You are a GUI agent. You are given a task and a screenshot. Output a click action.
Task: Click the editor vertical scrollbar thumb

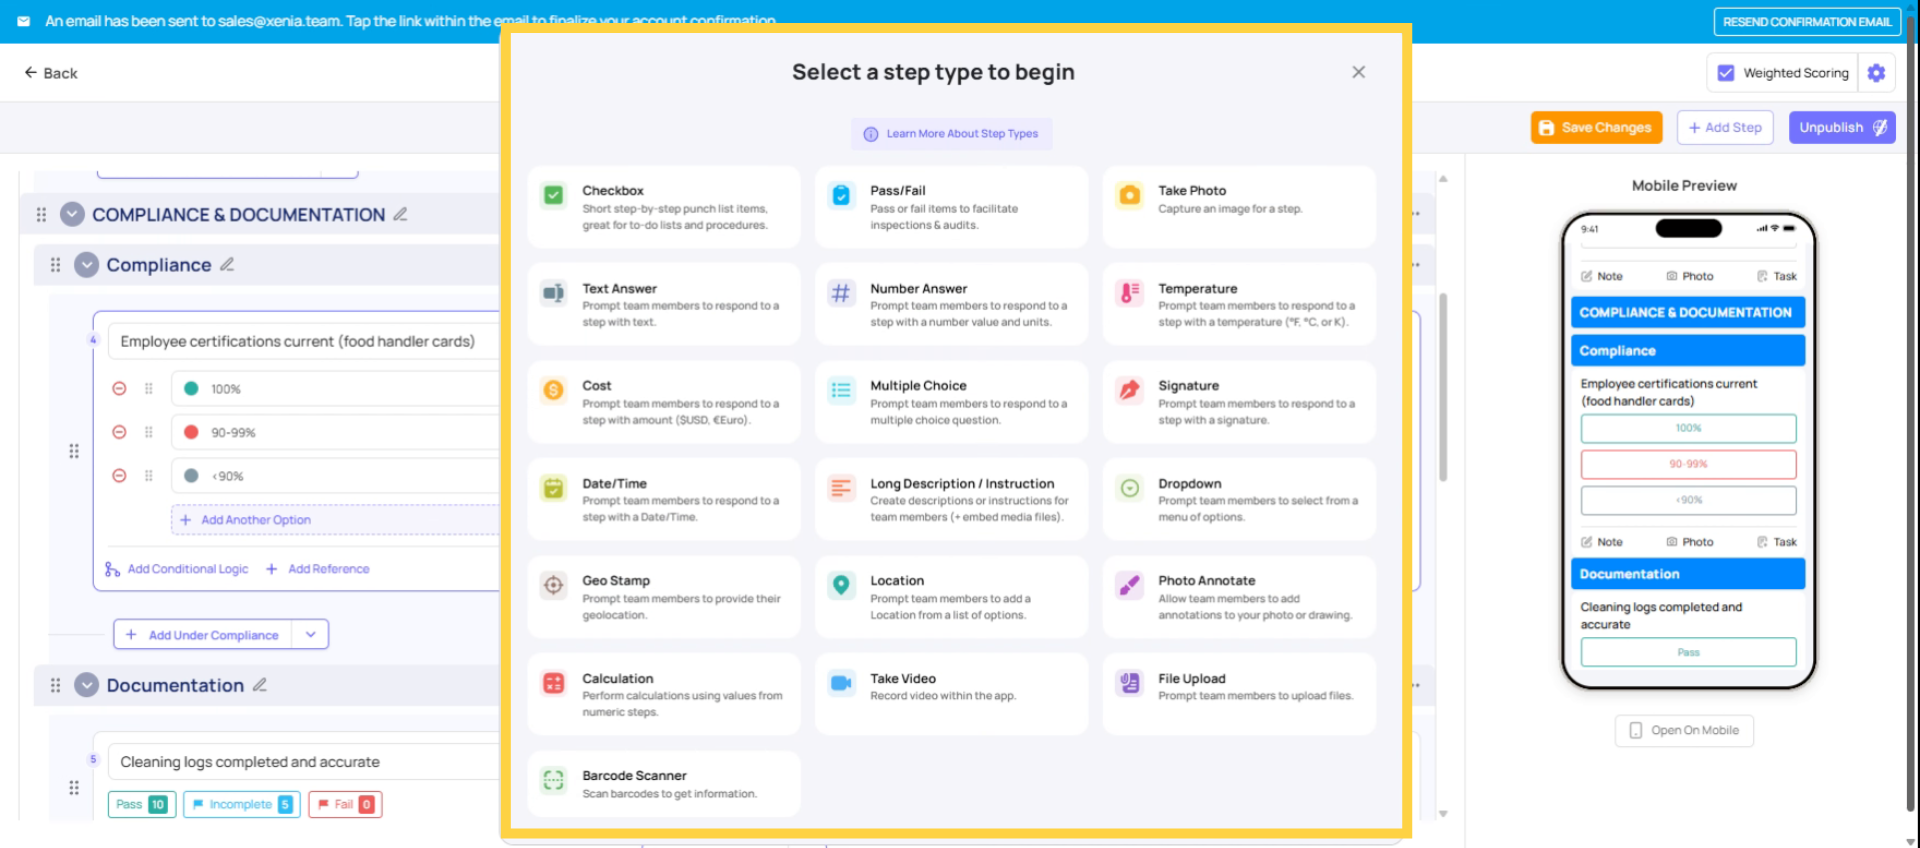click(x=1443, y=387)
